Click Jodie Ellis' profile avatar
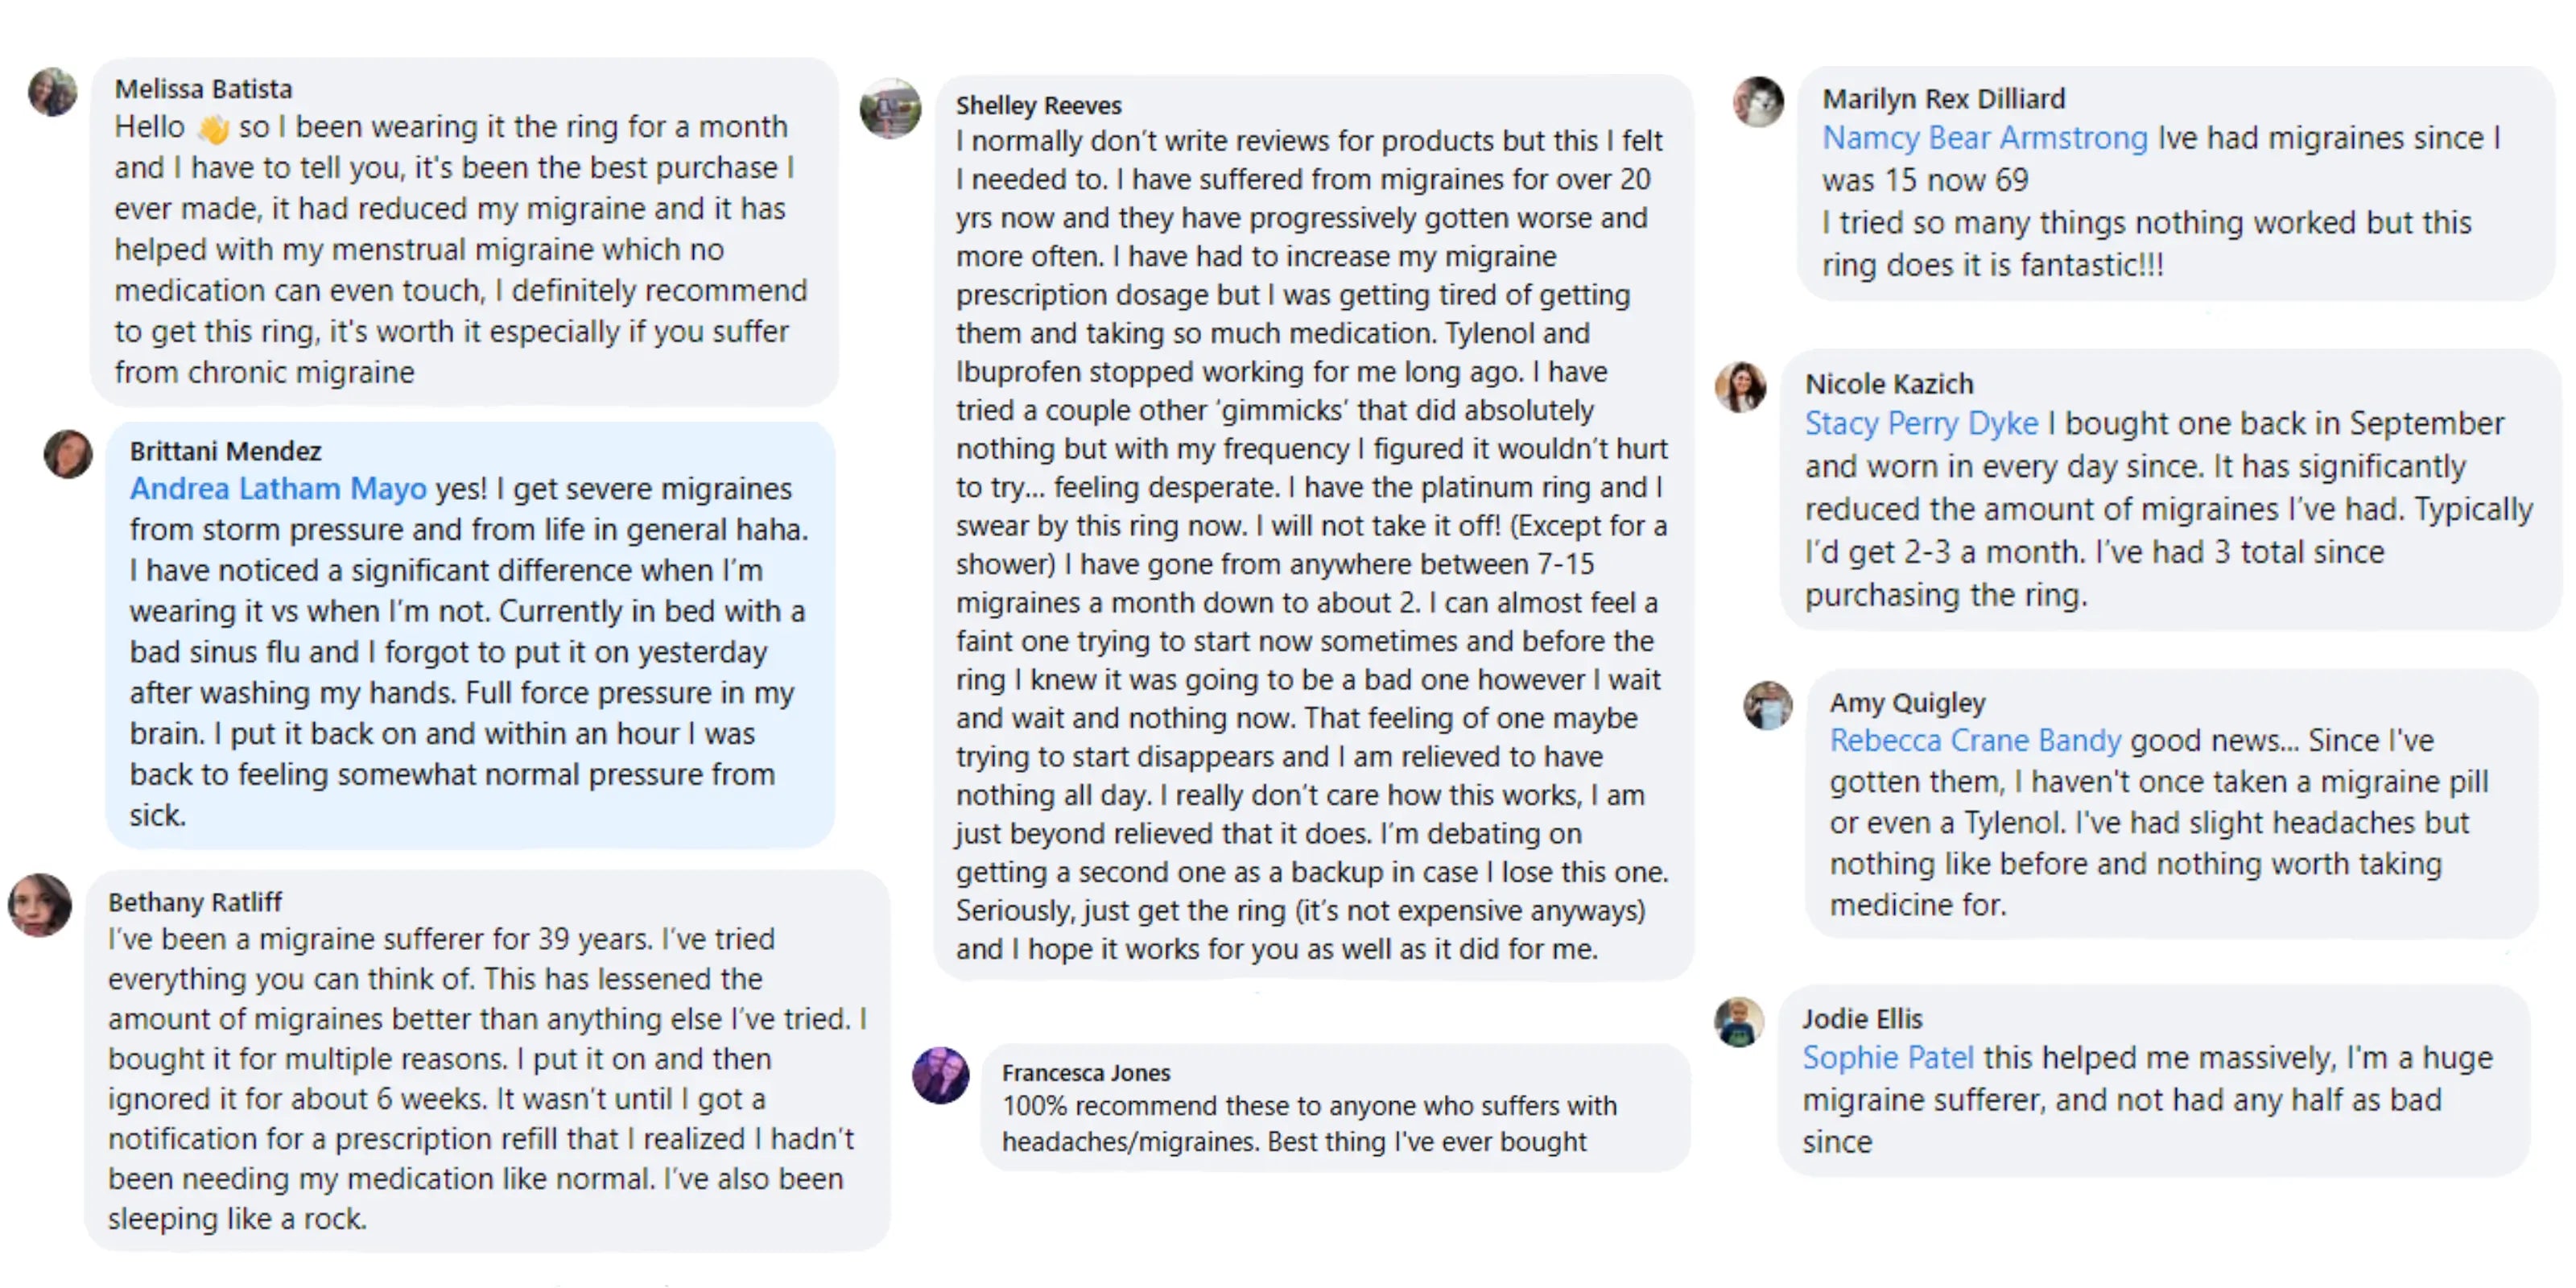 click(1740, 1023)
